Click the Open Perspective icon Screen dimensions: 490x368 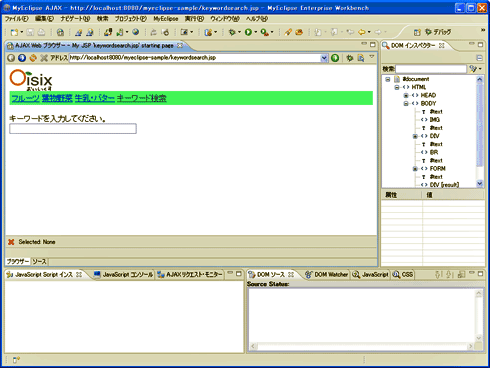point(417,32)
